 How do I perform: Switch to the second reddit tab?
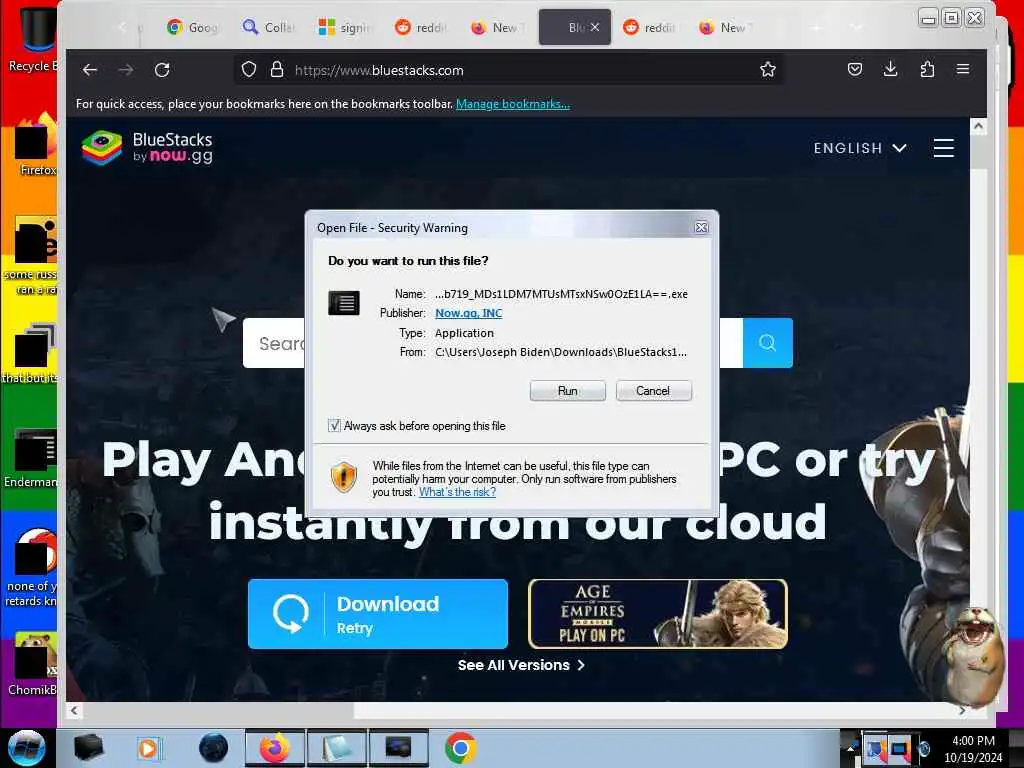coord(648,27)
